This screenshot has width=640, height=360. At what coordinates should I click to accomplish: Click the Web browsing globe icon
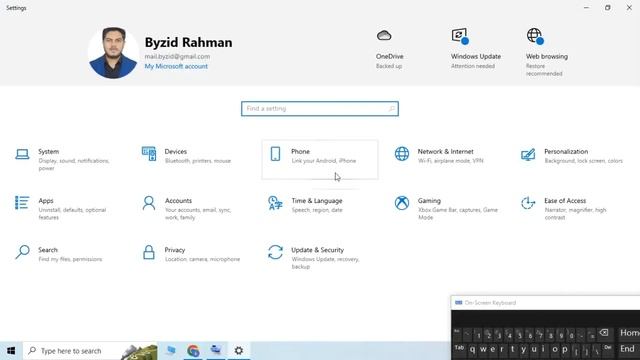coord(535,36)
